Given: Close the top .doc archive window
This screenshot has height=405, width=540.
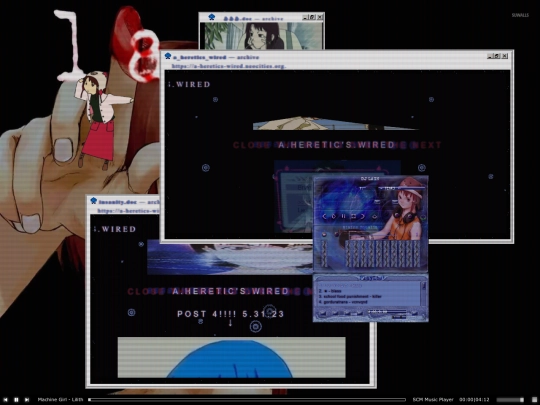Looking at the screenshot, I should click(320, 17).
